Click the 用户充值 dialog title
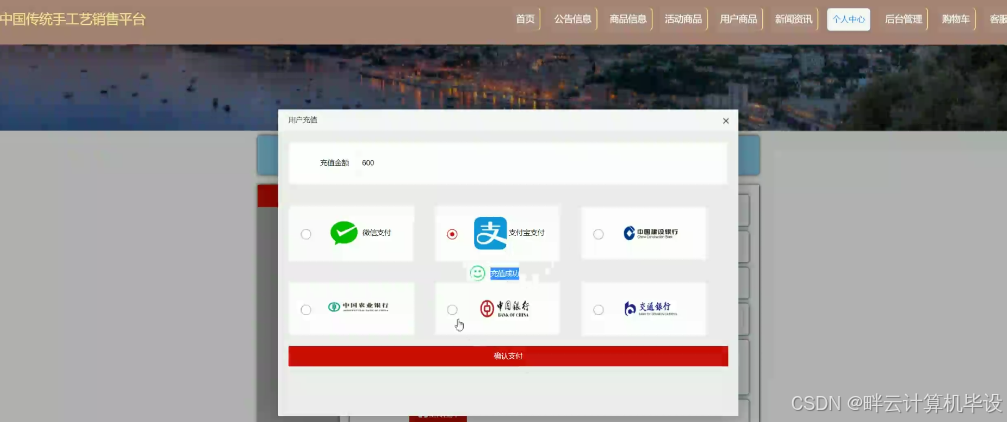 302,120
